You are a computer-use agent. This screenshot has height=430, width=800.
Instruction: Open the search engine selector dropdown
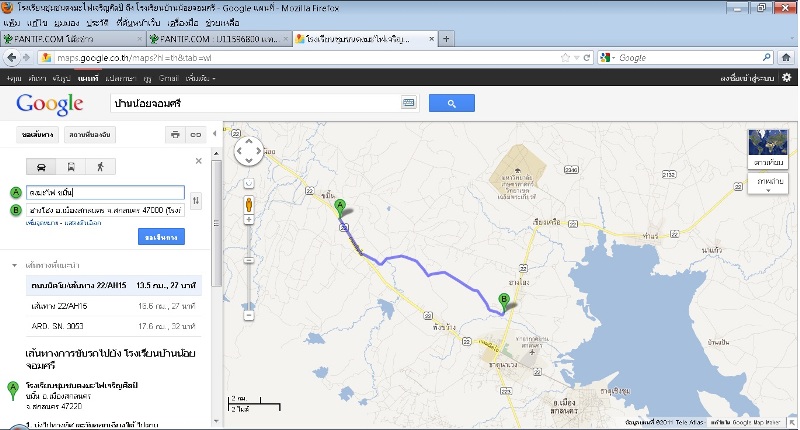point(608,58)
